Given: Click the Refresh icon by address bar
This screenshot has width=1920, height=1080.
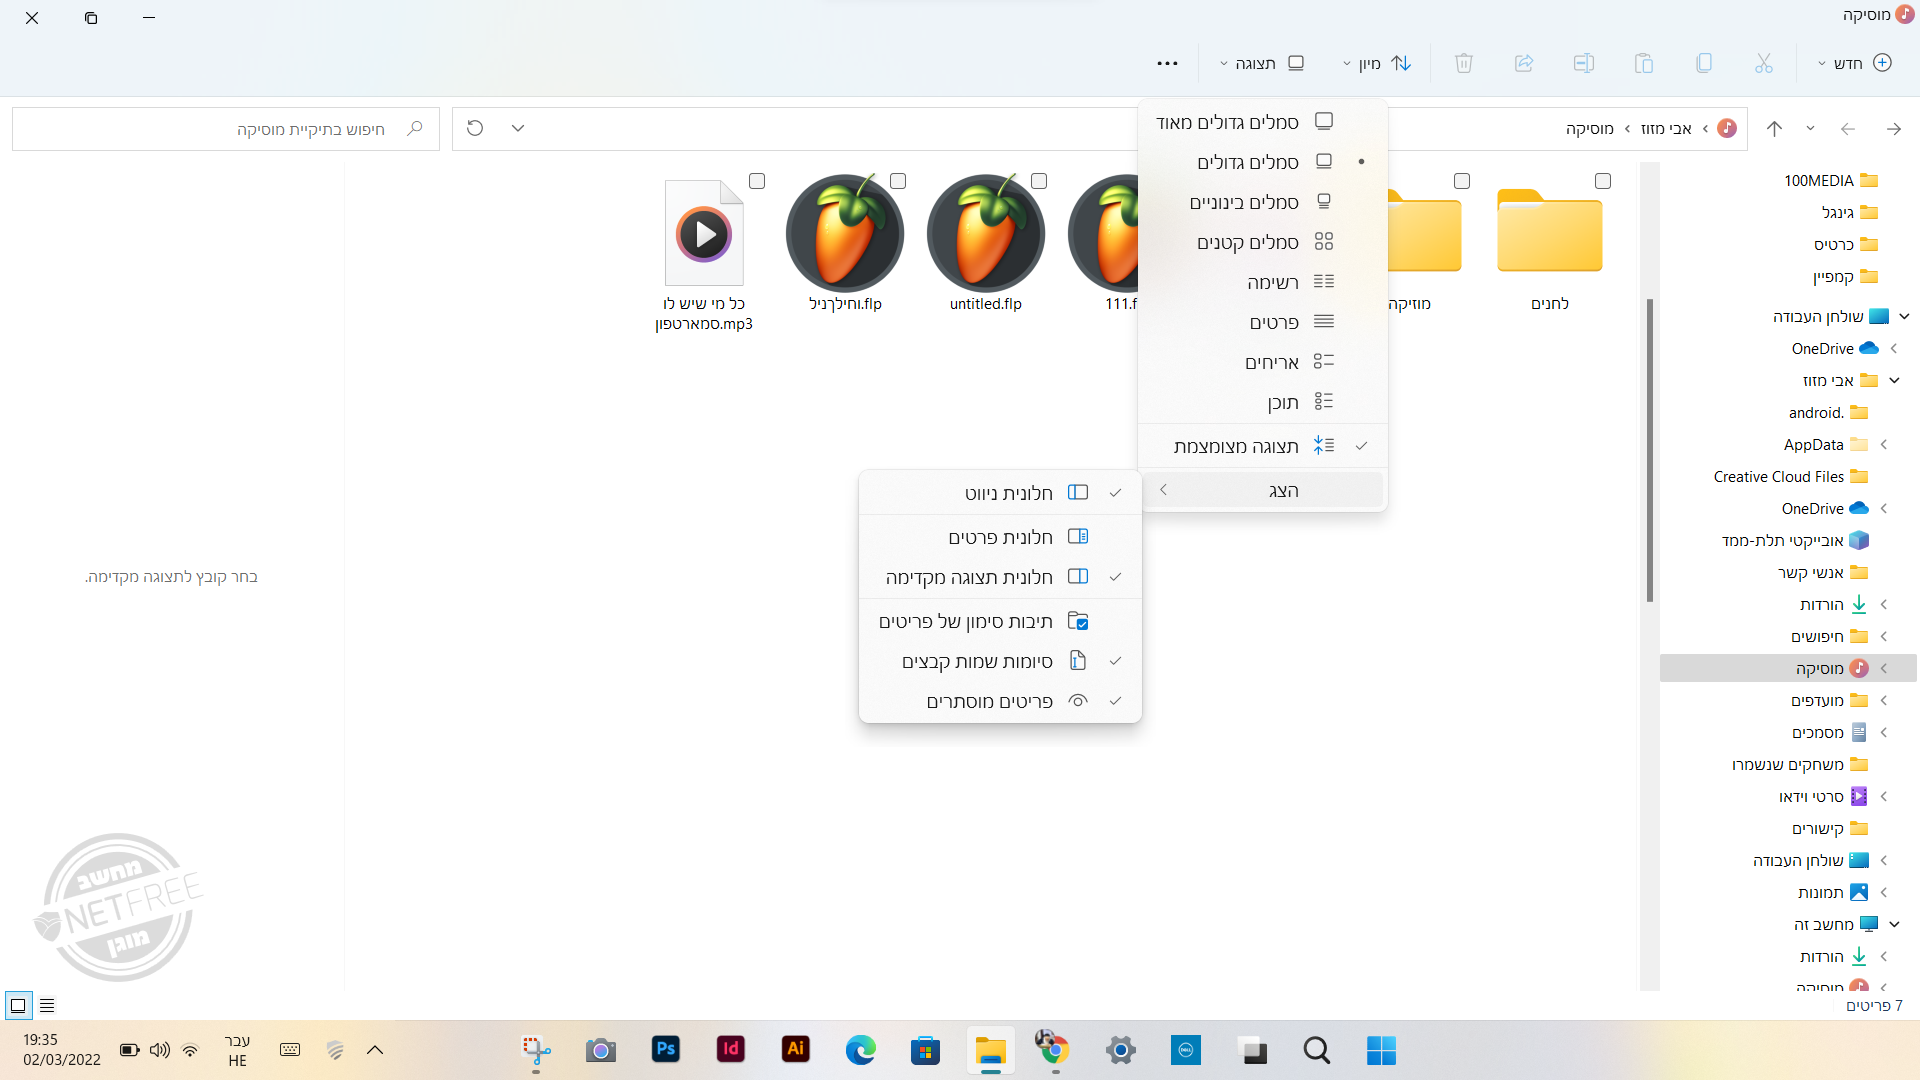Looking at the screenshot, I should [x=475, y=128].
